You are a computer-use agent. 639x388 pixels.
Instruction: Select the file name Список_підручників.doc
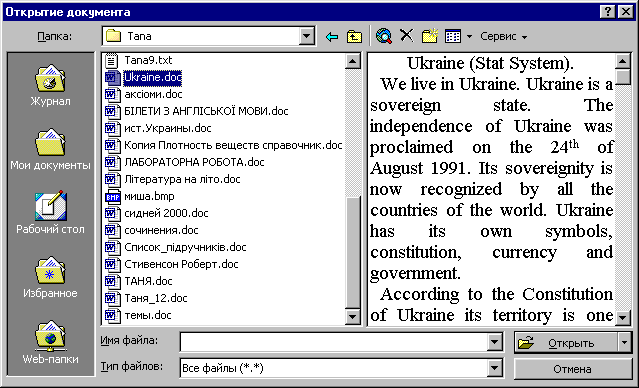click(185, 247)
